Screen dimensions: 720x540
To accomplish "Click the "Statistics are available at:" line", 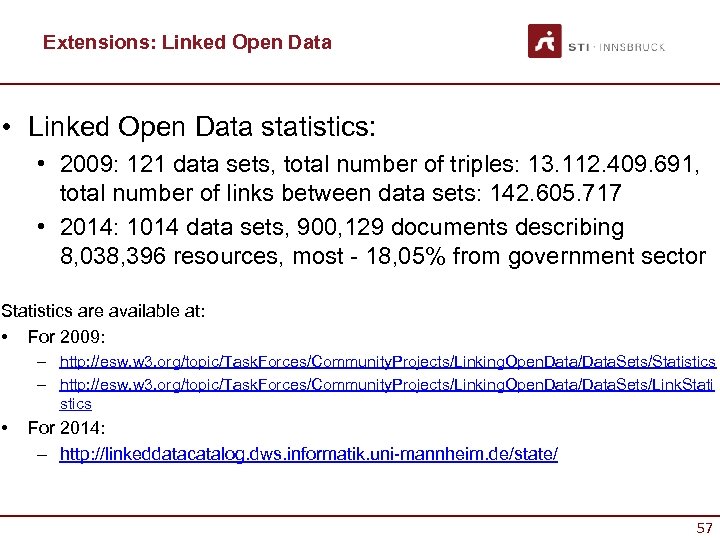I will pyautogui.click(x=103, y=311).
